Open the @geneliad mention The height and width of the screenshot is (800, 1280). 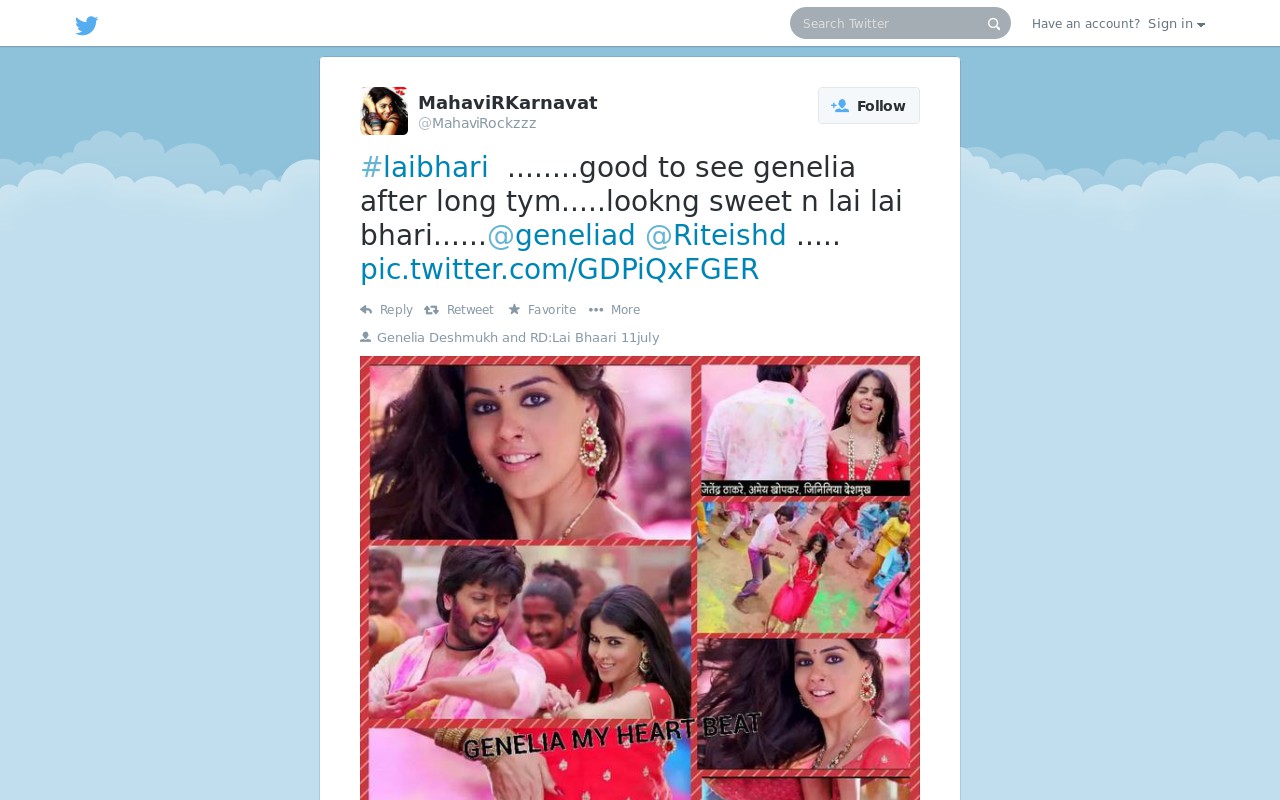click(561, 235)
